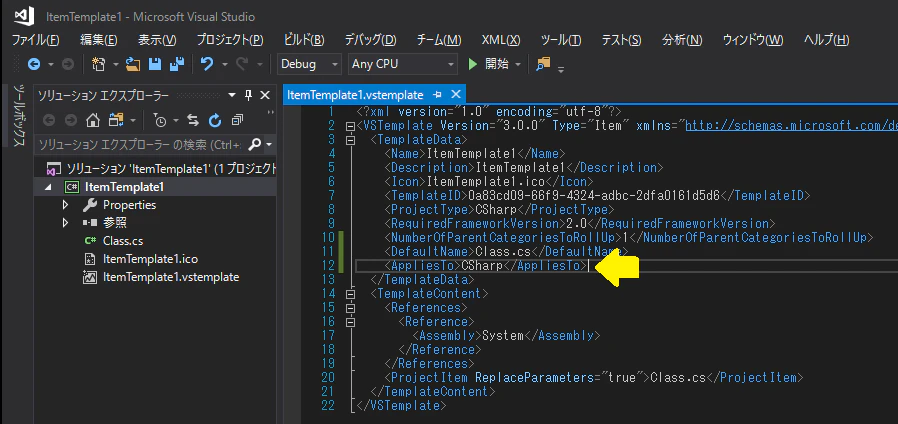
Task: Click the Pending Changes Filter clock icon
Action: (x=160, y=120)
